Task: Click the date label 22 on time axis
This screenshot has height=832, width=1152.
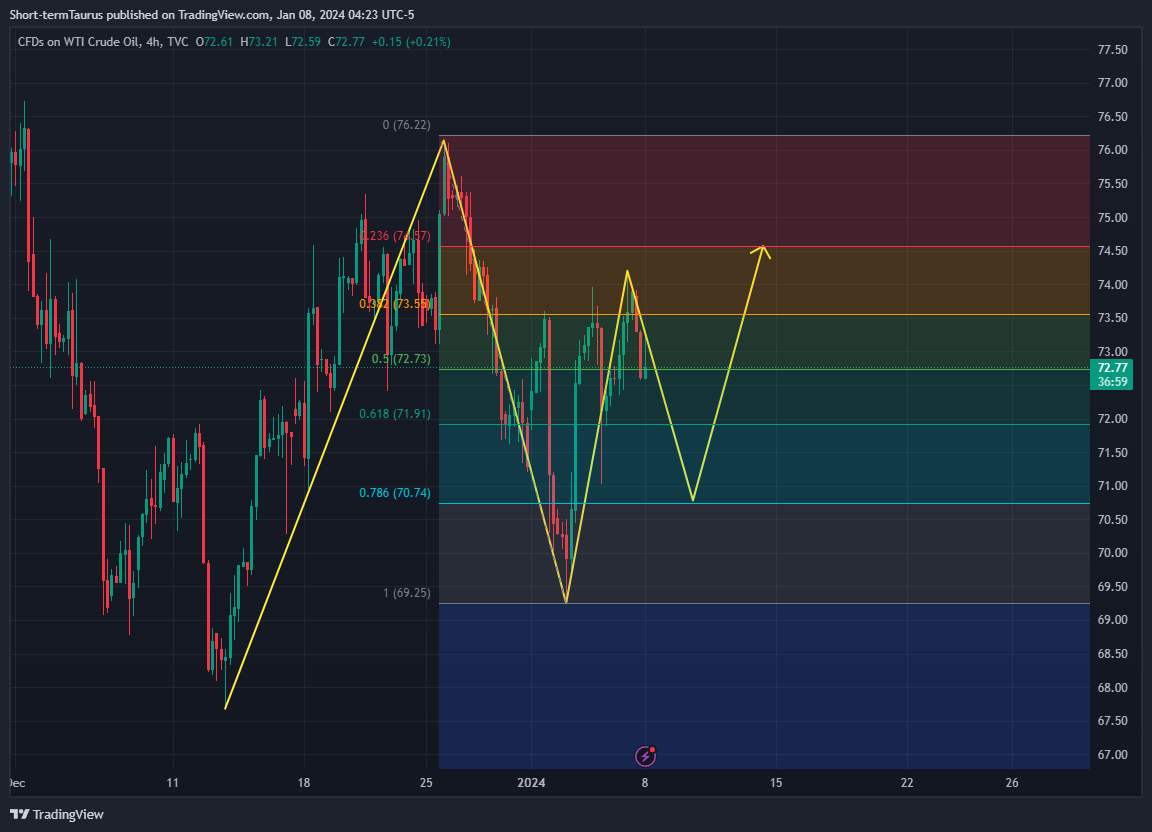Action: coord(907,783)
